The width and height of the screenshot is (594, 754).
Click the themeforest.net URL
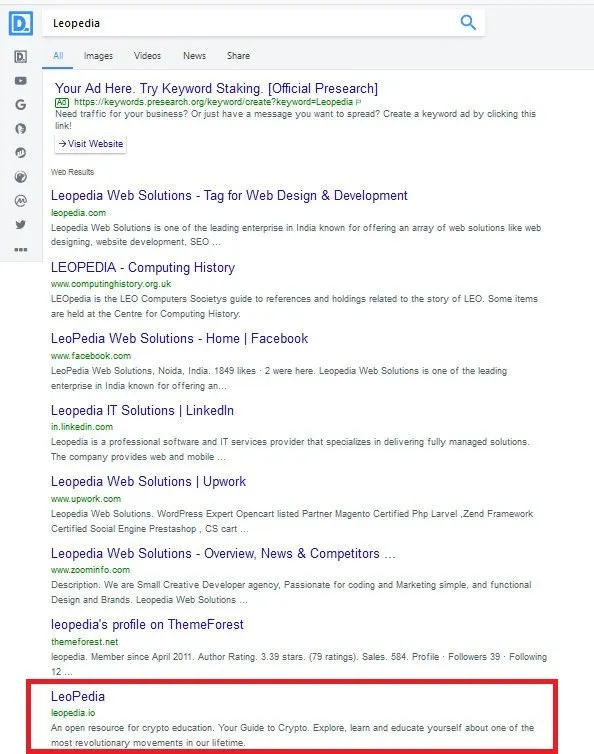pyautogui.click(x=85, y=641)
